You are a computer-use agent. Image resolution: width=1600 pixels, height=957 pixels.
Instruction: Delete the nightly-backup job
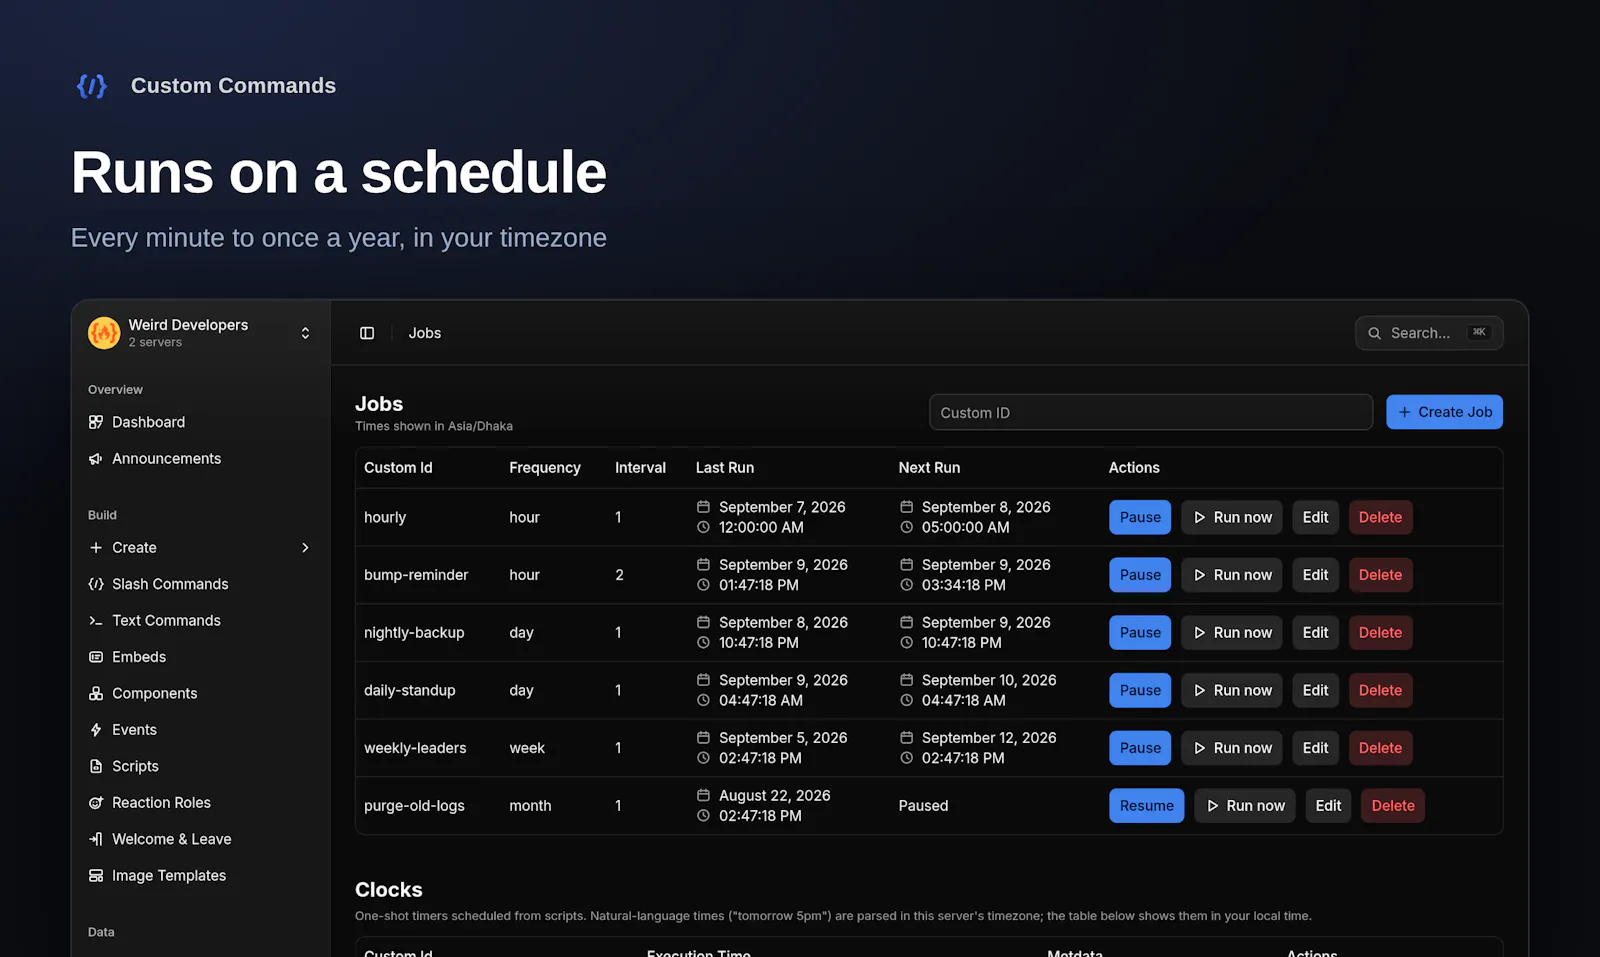pos(1380,633)
